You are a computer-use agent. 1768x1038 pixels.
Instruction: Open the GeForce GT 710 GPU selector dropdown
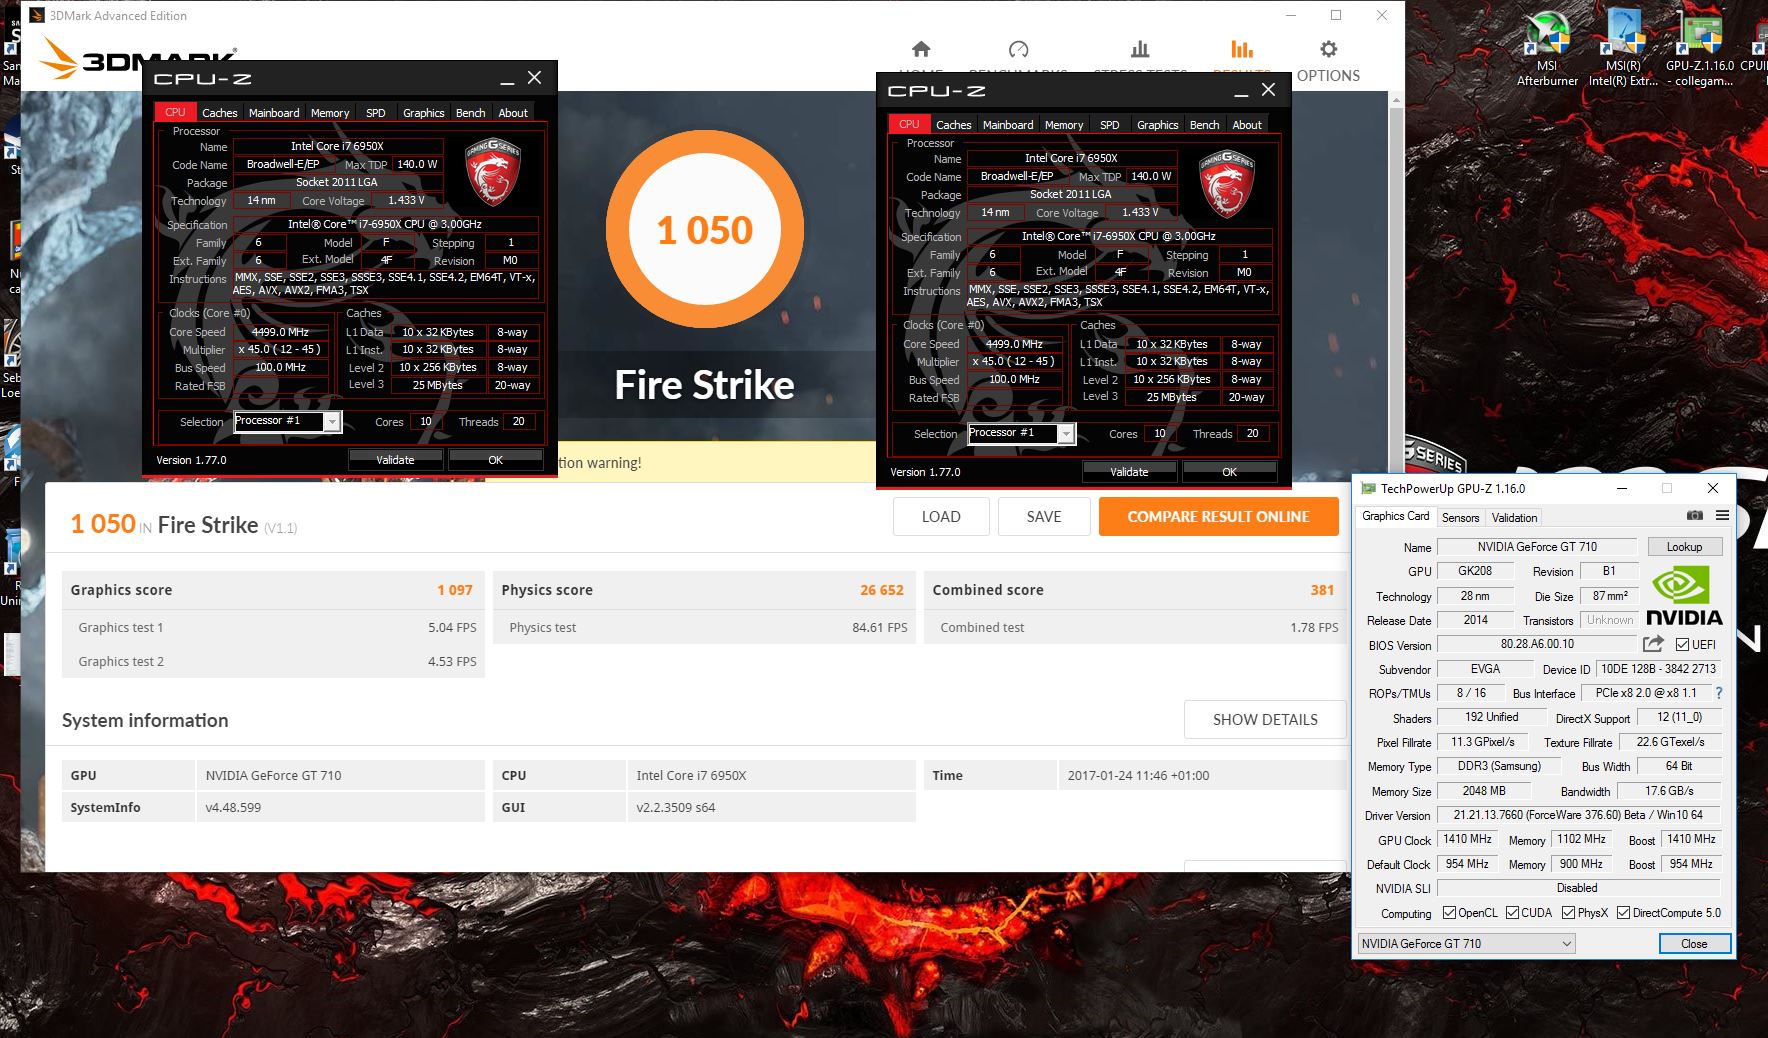(1466, 943)
